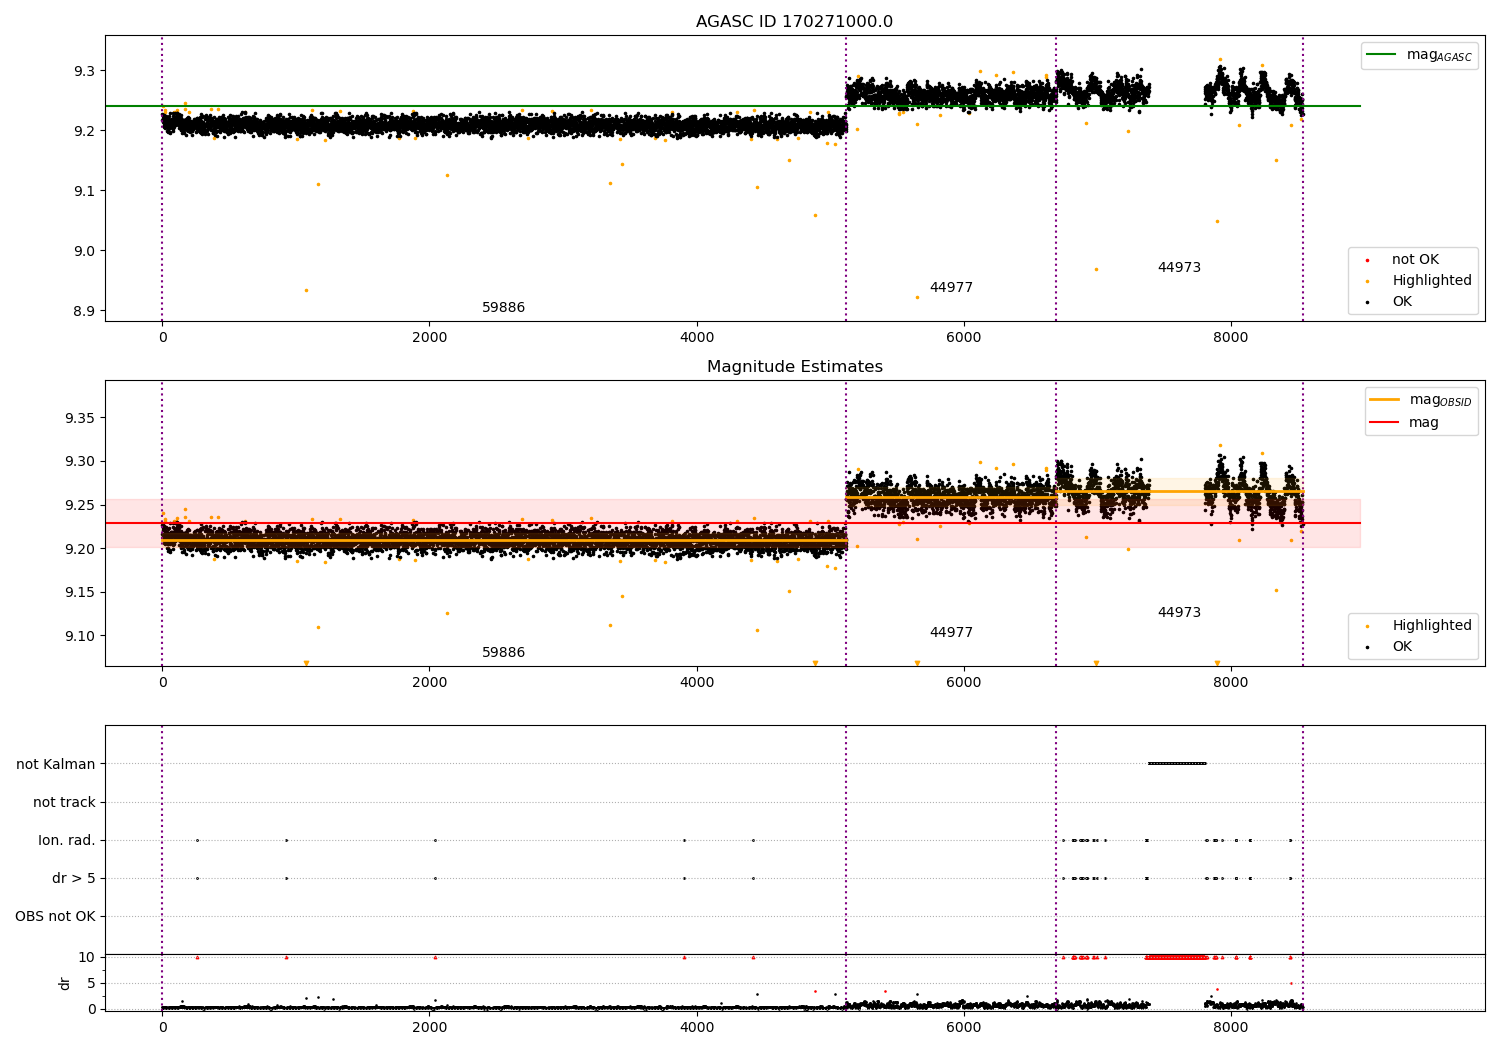
Task: Click the 4000 x-tick under the bottom plot
Action: point(696,1028)
